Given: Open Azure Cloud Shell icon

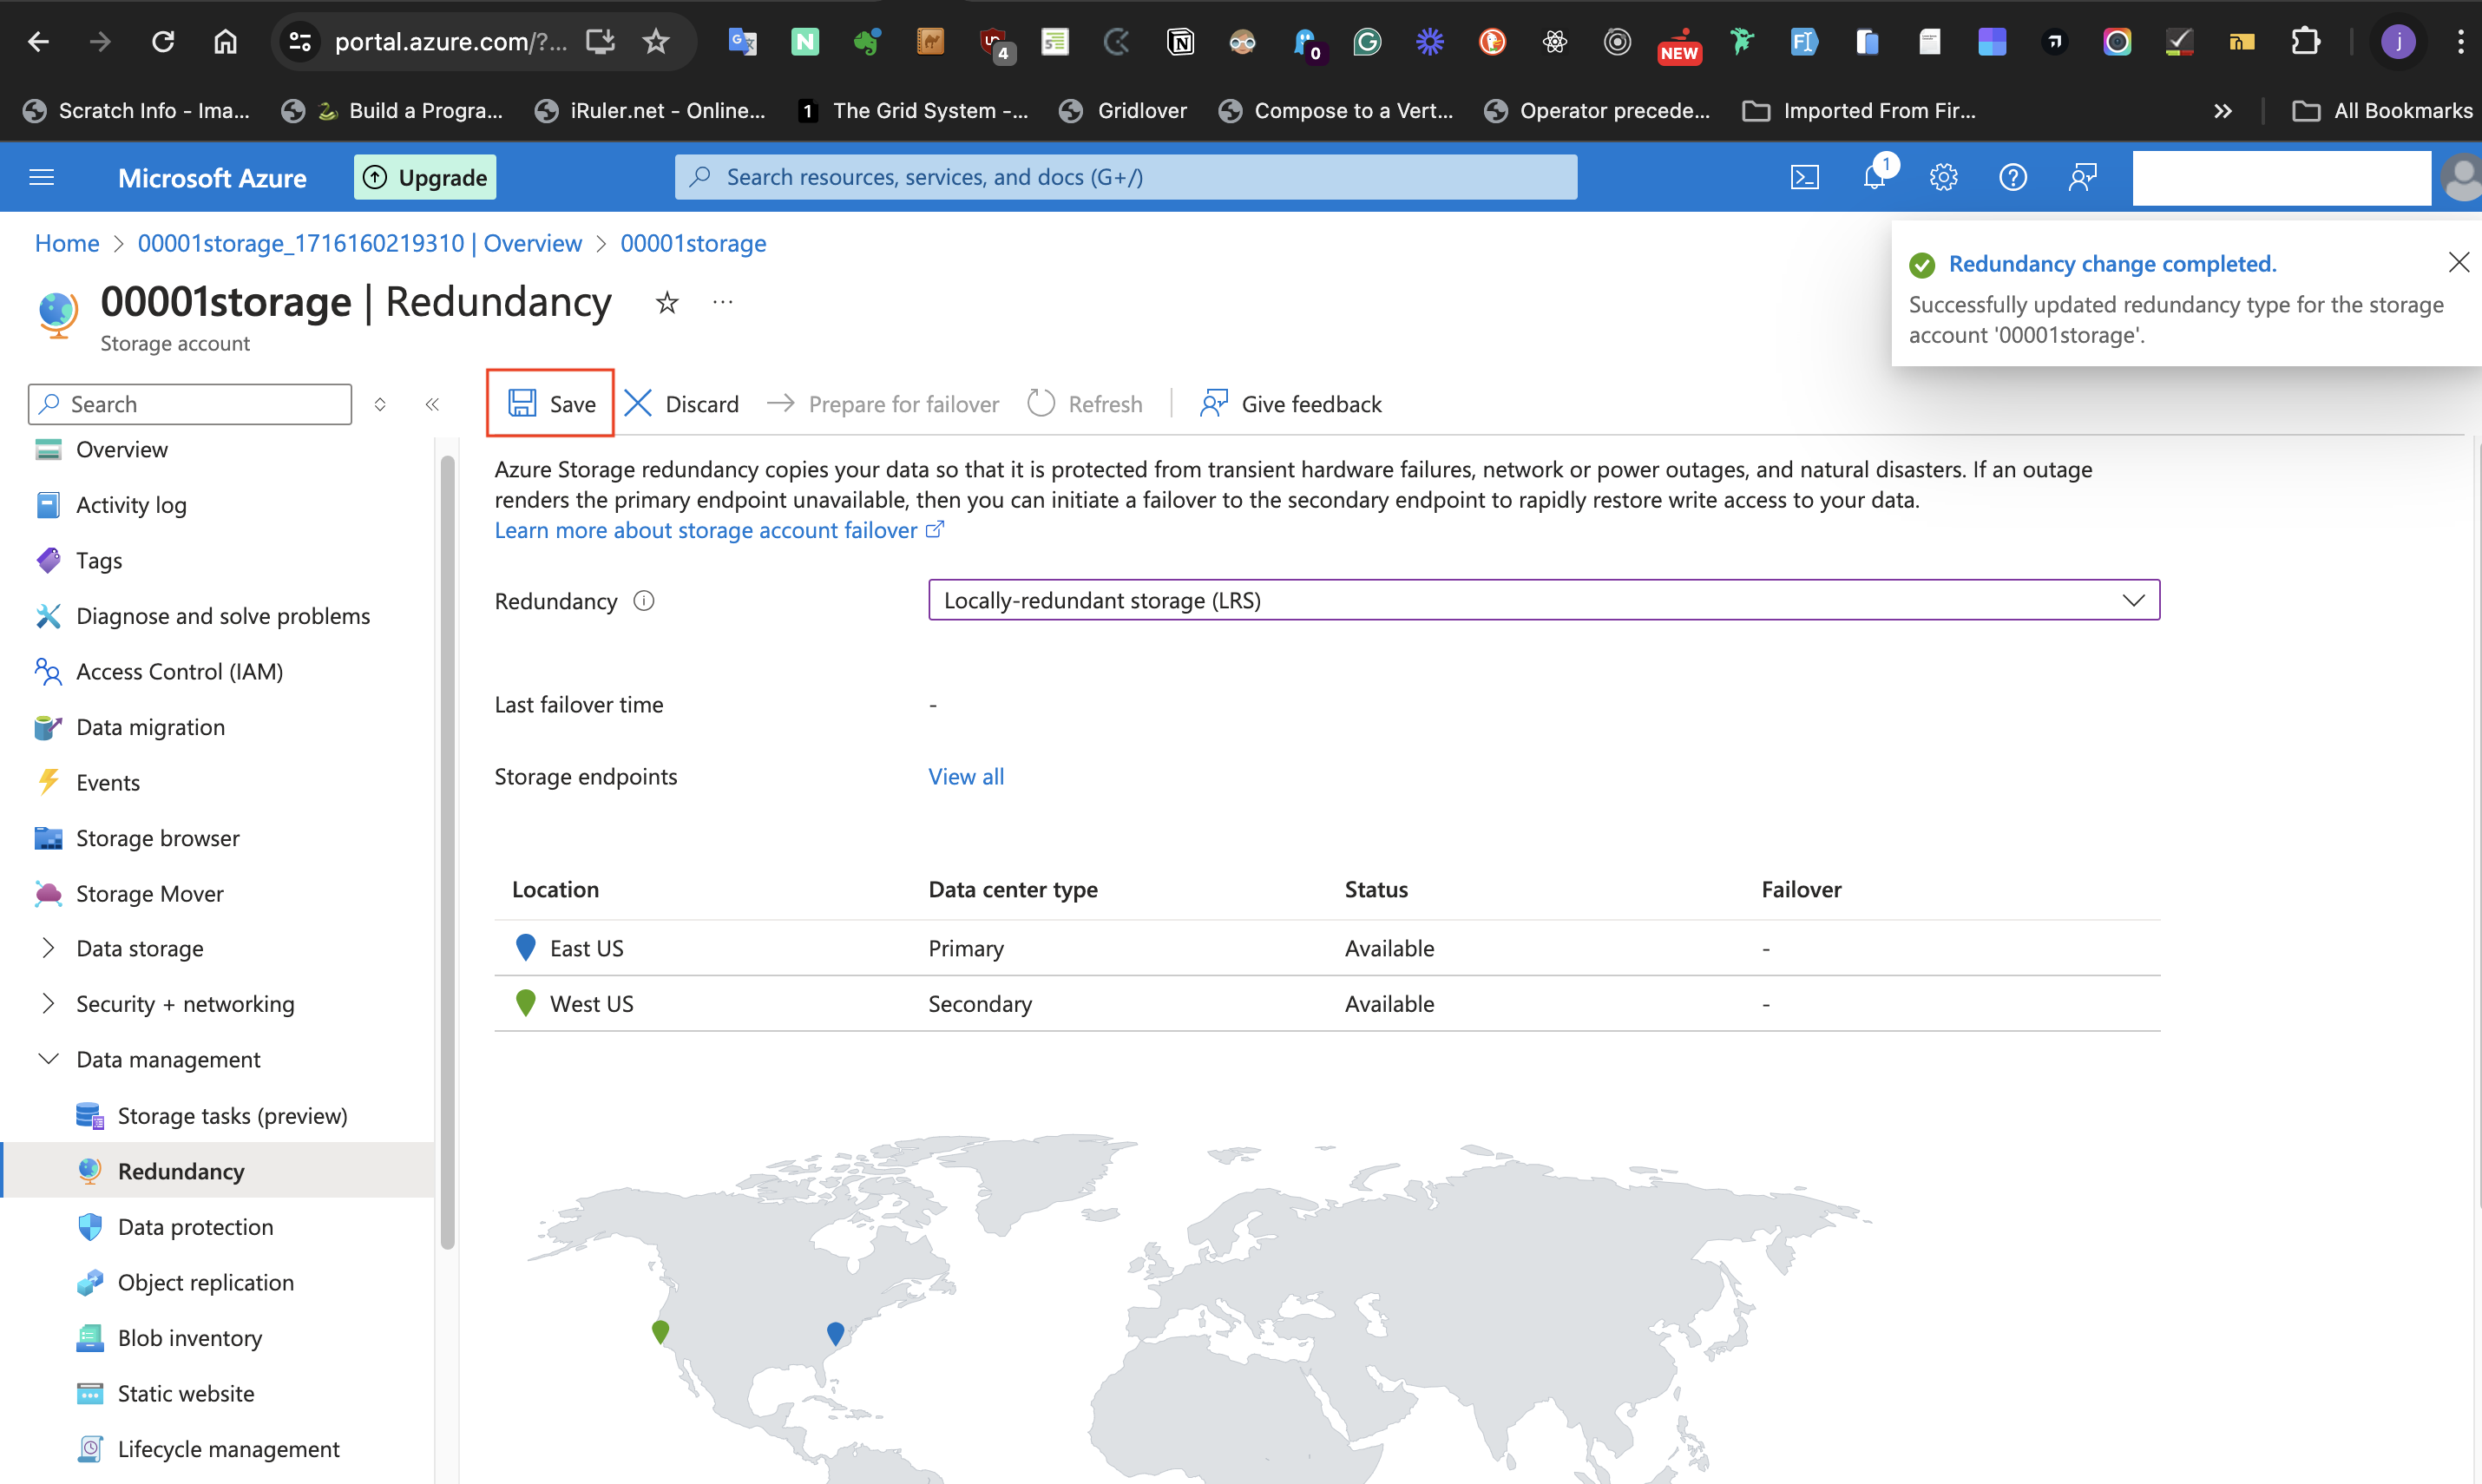Looking at the screenshot, I should 1804,177.
